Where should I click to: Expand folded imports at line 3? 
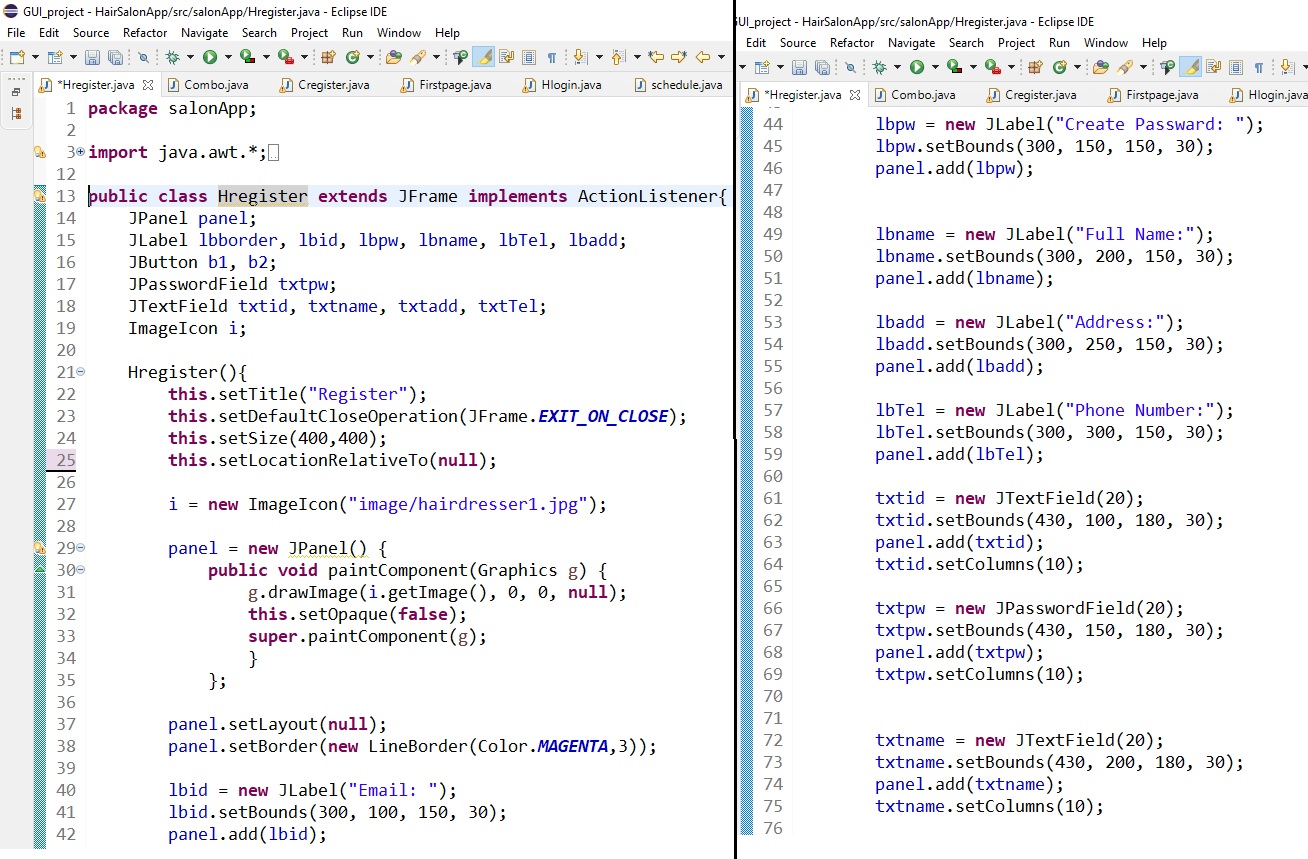click(80, 152)
